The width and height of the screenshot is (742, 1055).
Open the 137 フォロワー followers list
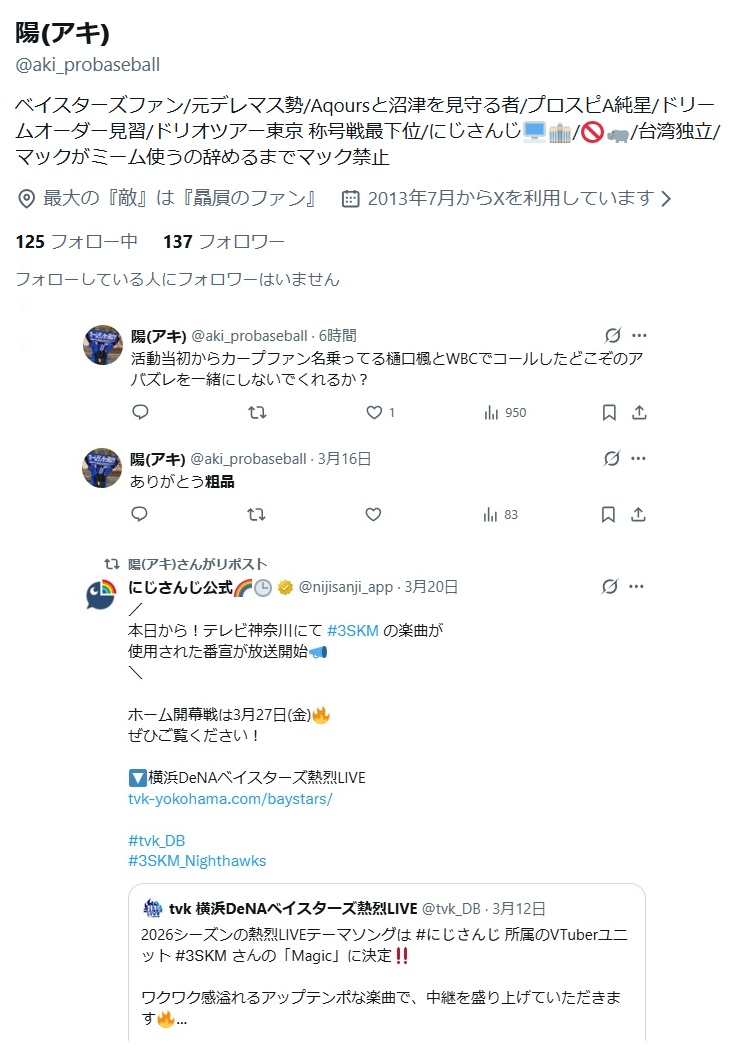[x=224, y=241]
